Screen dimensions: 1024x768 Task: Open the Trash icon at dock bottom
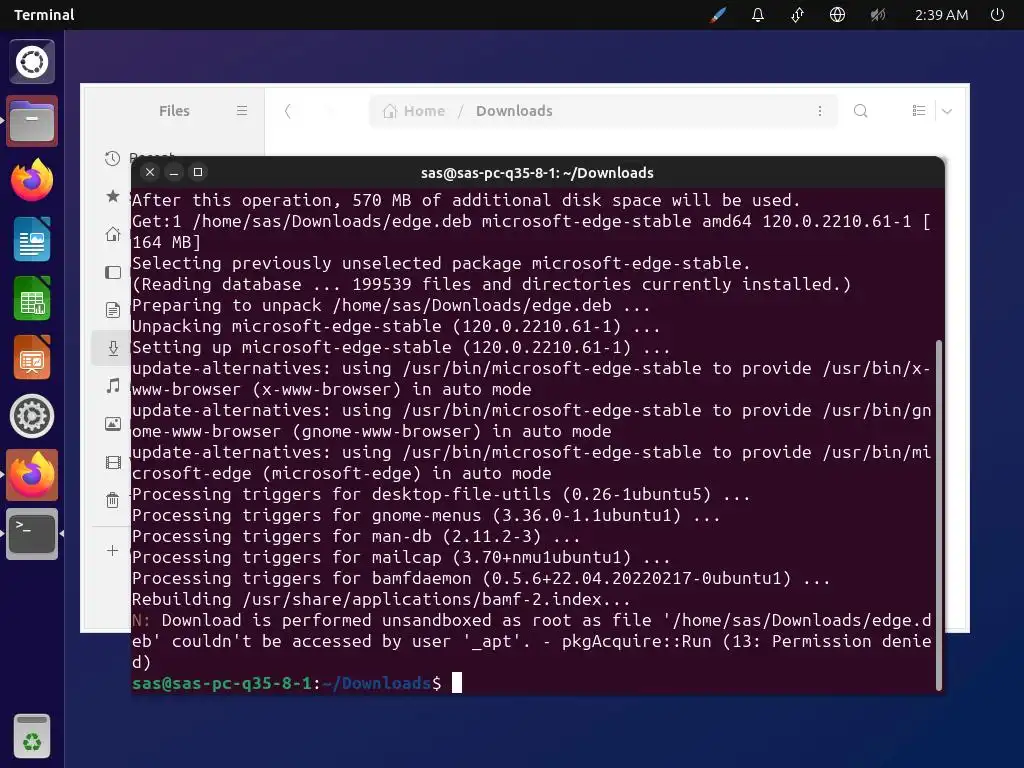click(x=32, y=737)
